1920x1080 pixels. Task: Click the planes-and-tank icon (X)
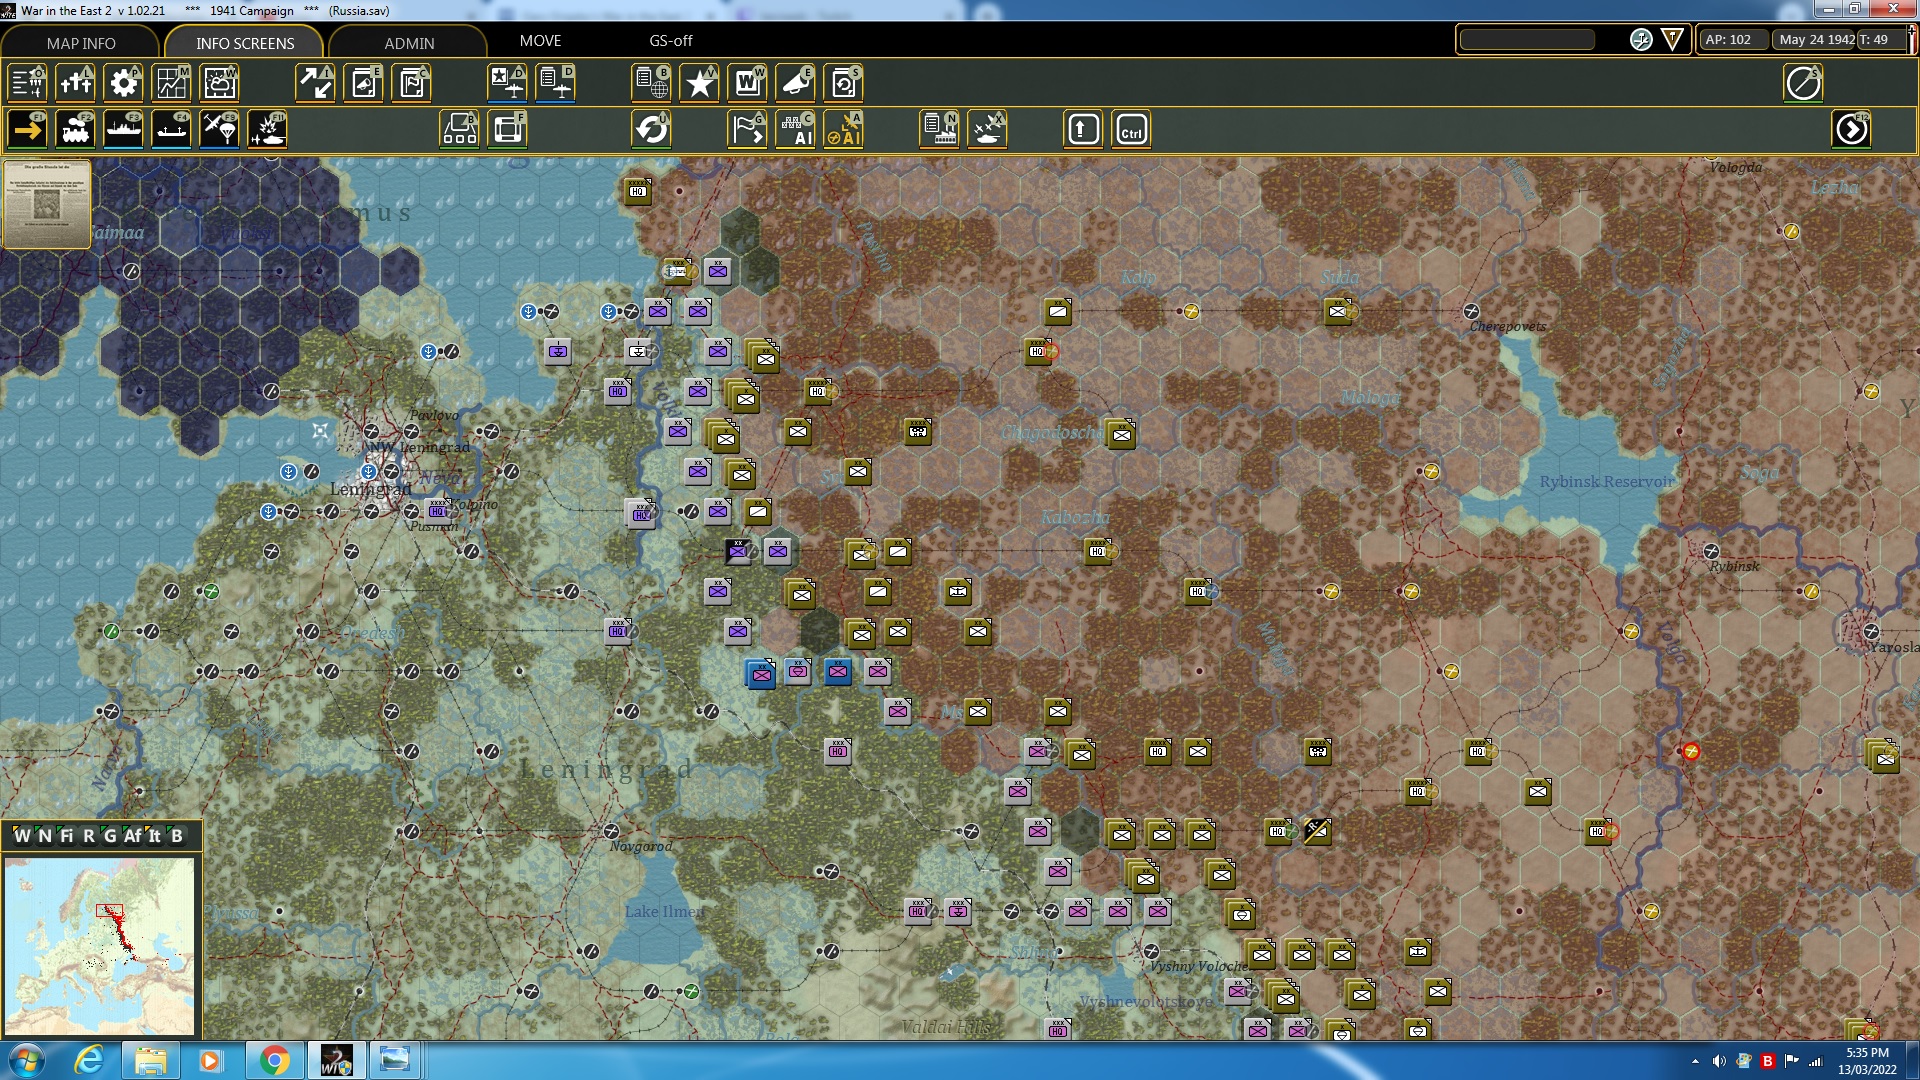(x=988, y=130)
